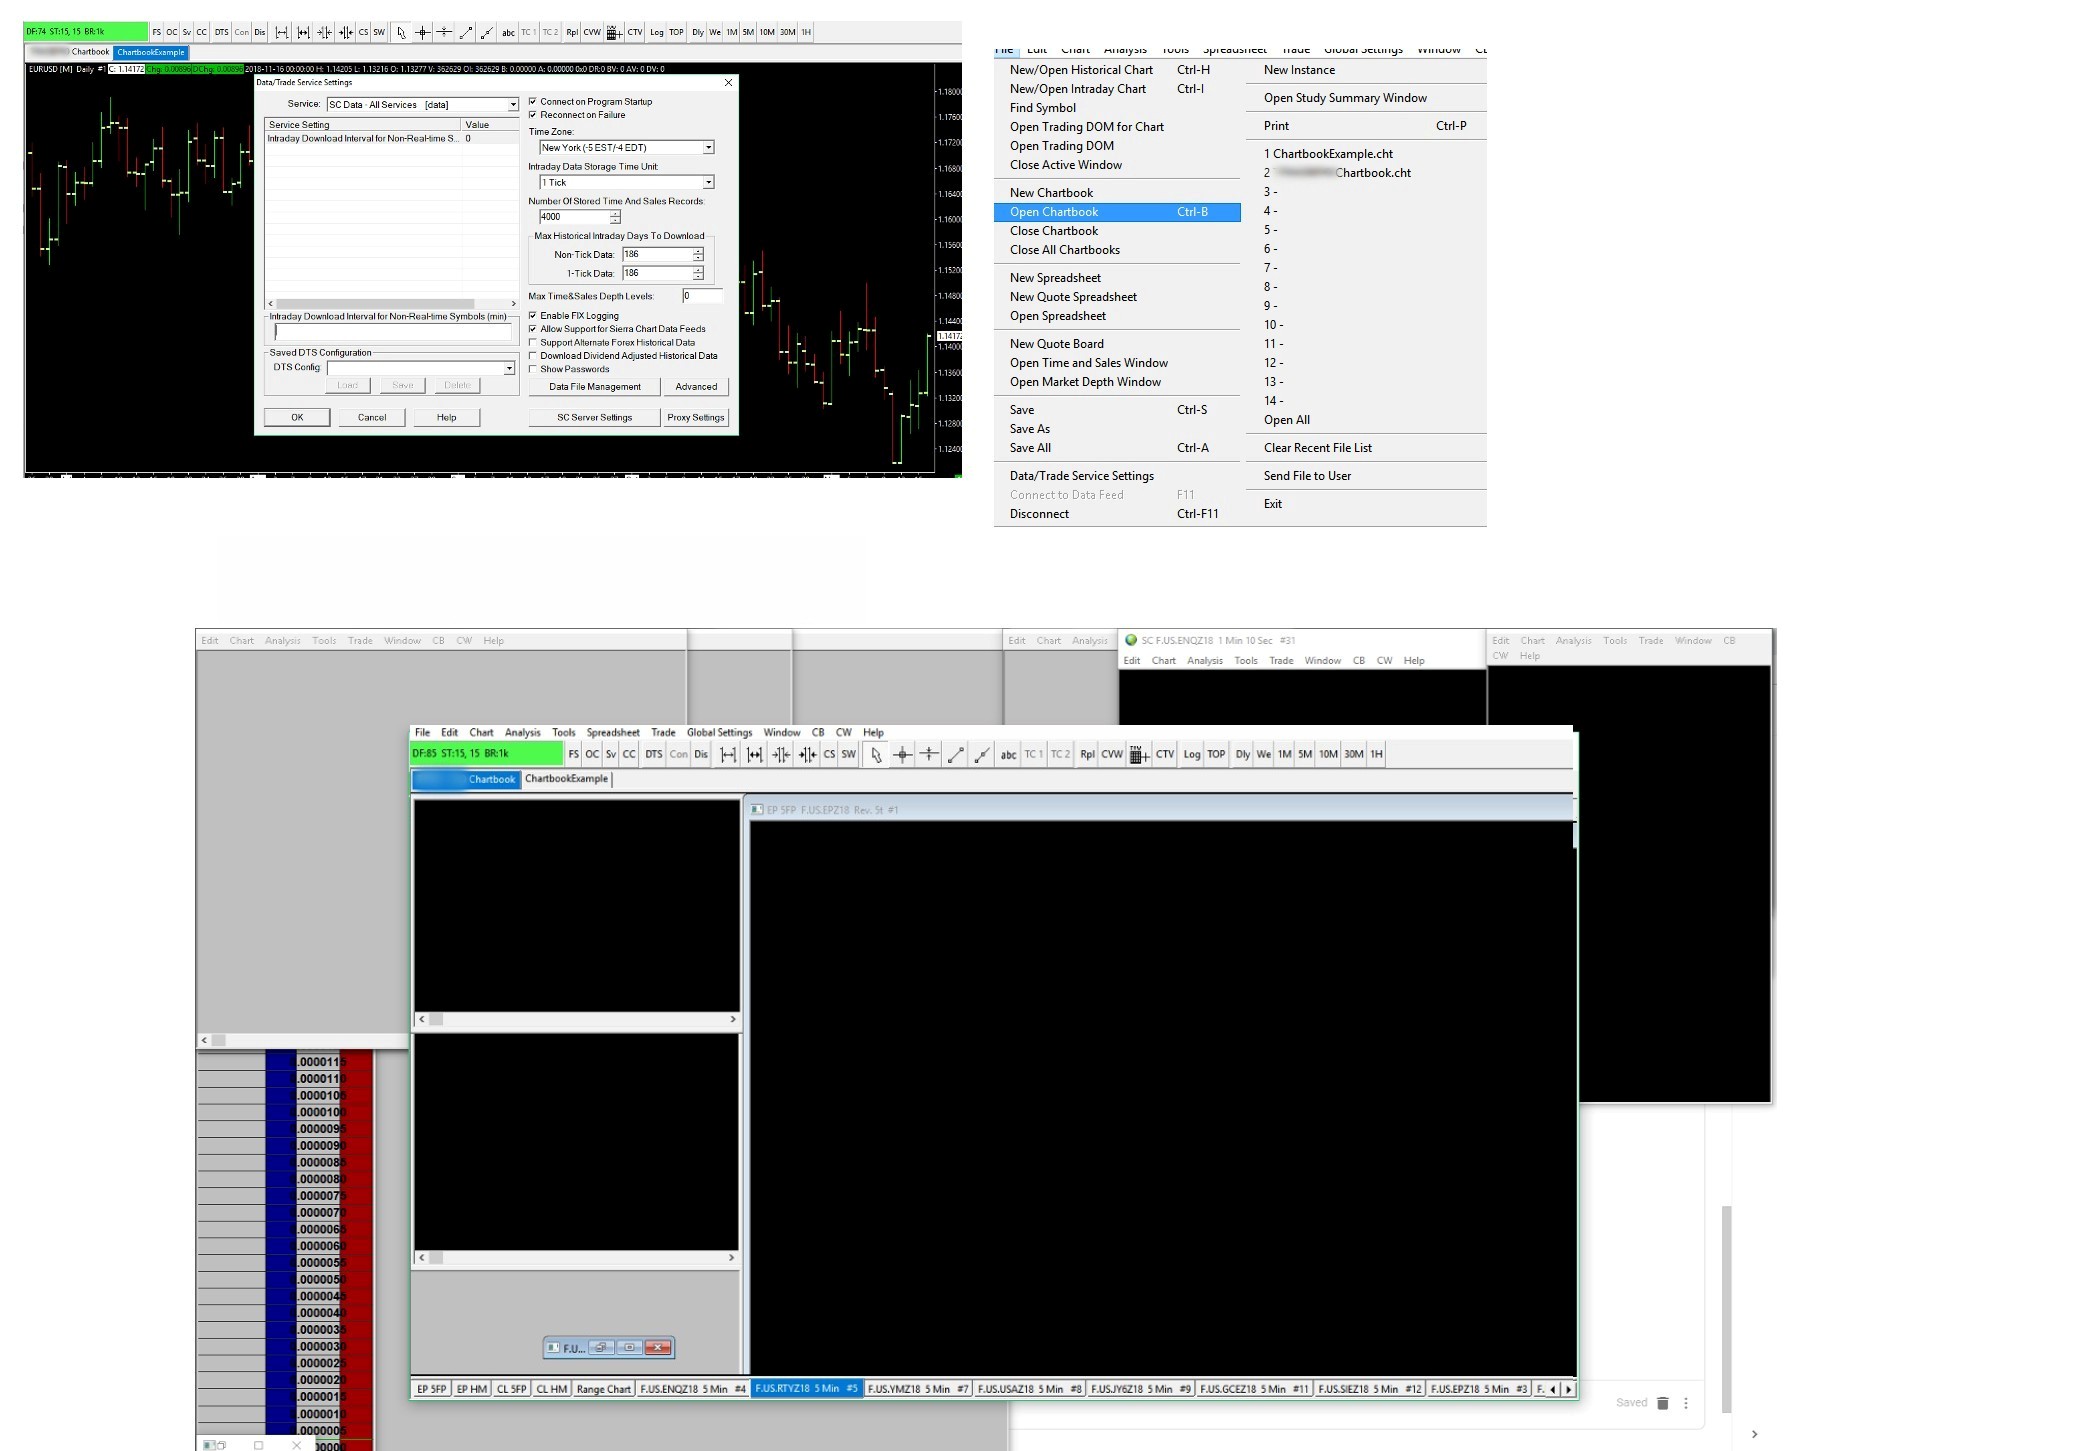Click the abc text tool in lower toolbar

[x=1008, y=755]
